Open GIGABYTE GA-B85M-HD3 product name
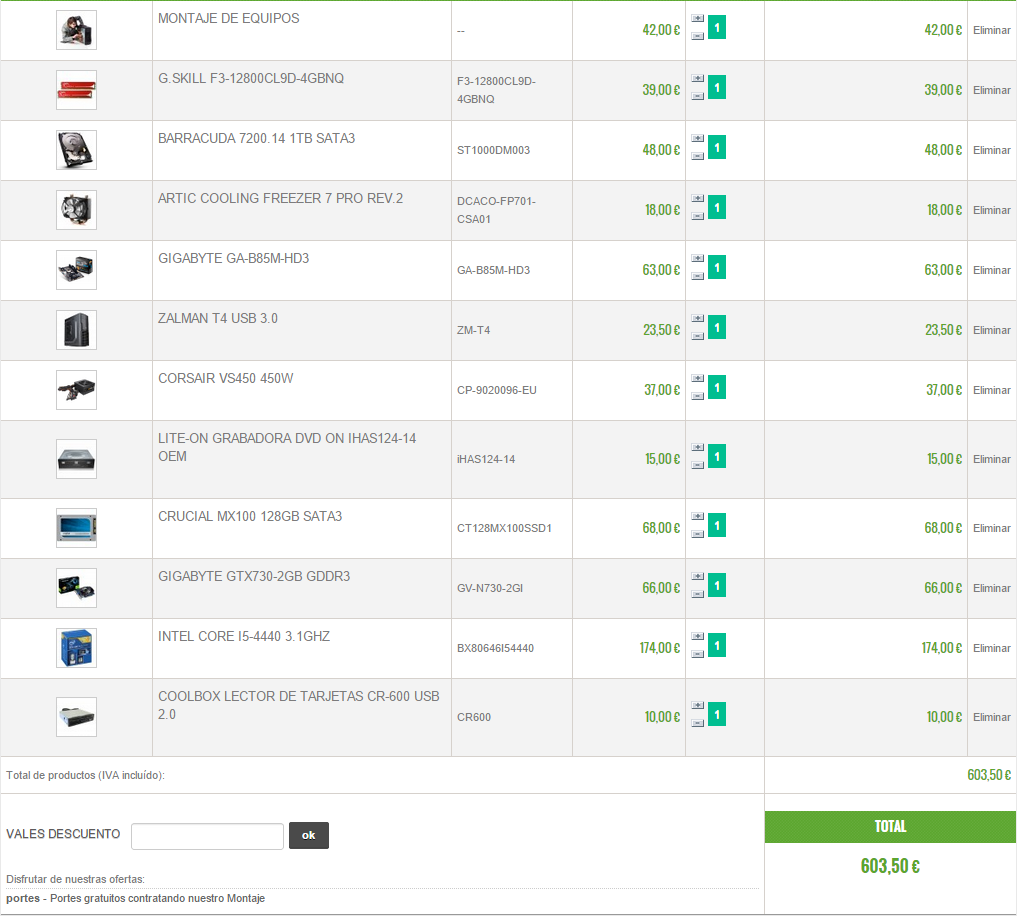Viewport: 1022px width, 916px height. [233, 258]
